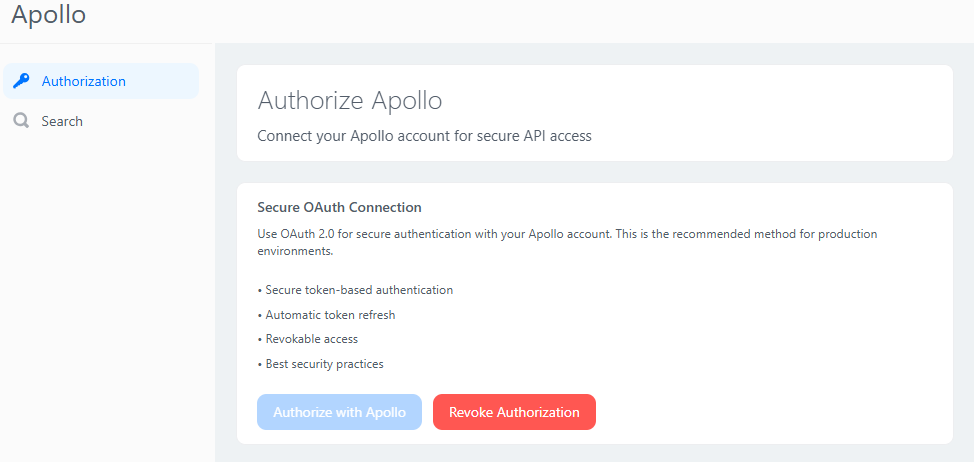Viewport: 974px width, 462px height.
Task: Click the Best security practices bullet
Action: pos(320,364)
